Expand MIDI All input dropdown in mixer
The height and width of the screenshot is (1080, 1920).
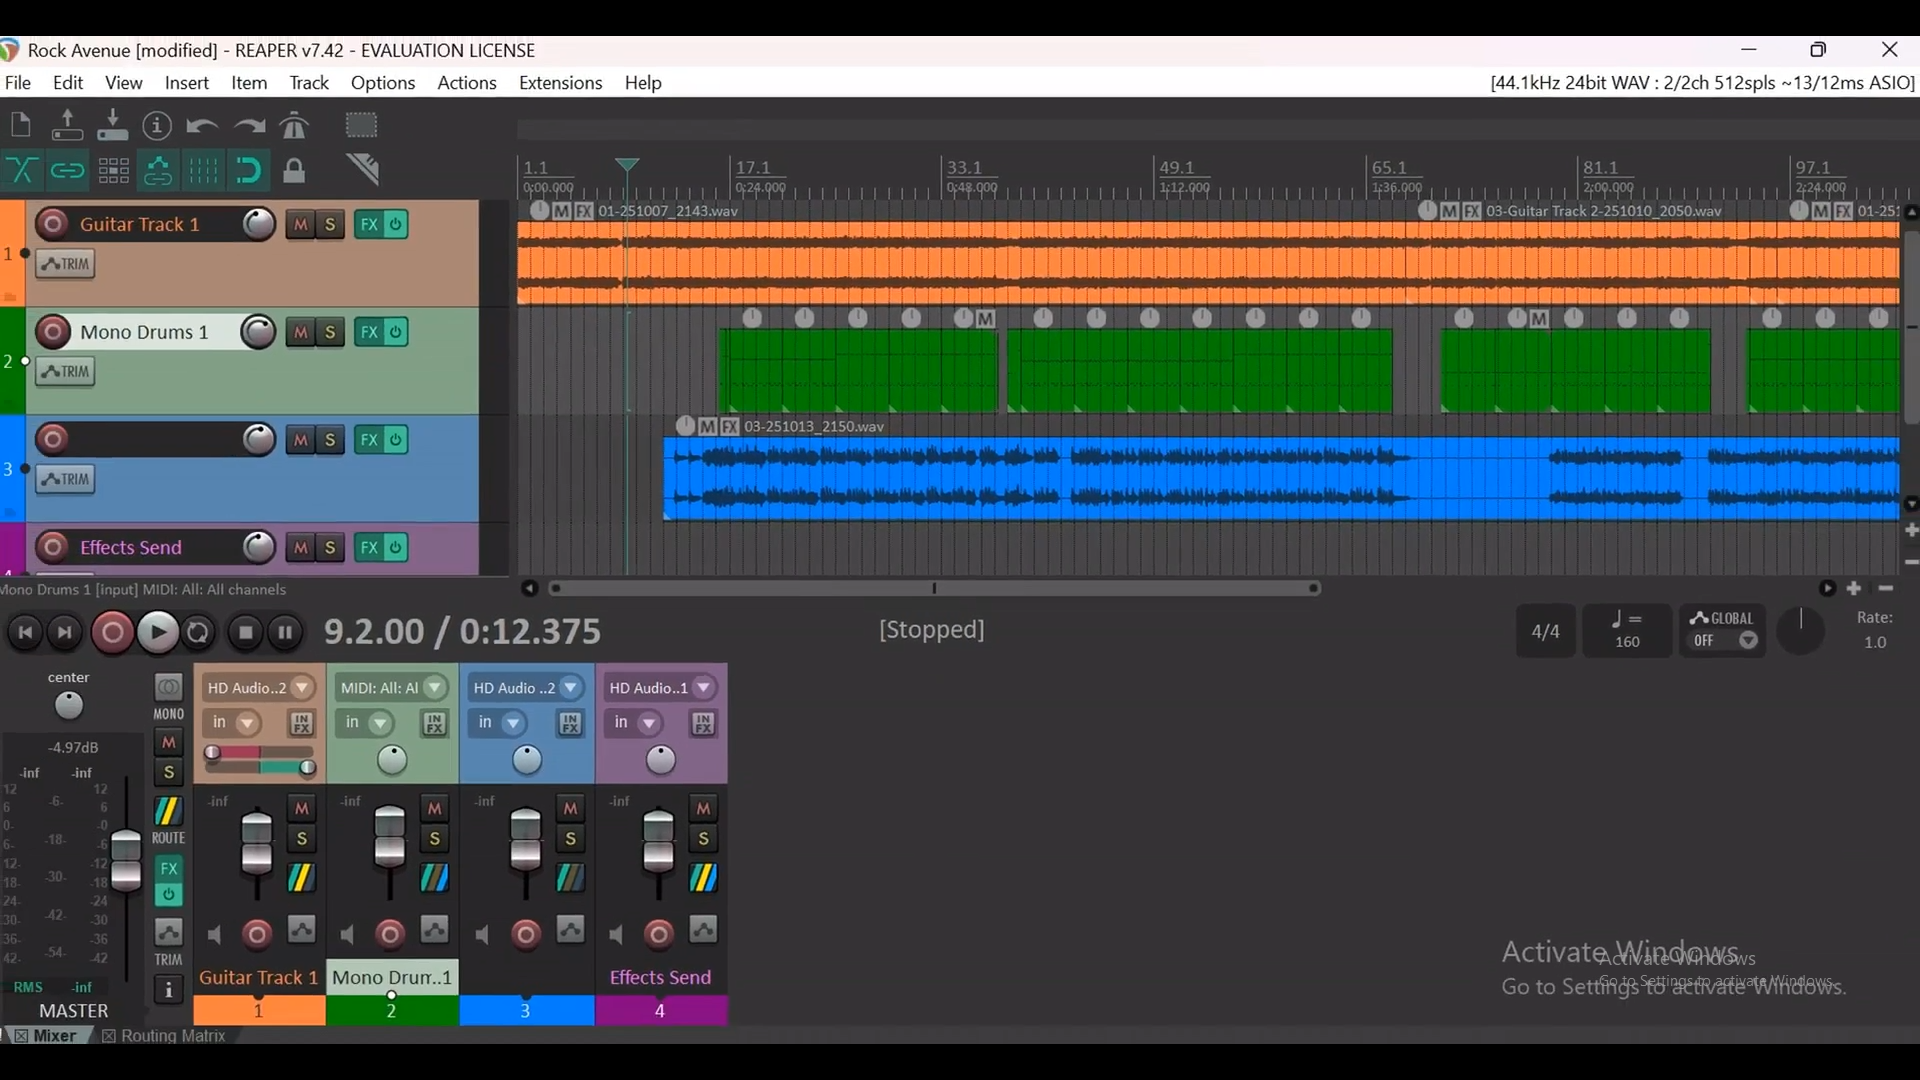(x=435, y=688)
